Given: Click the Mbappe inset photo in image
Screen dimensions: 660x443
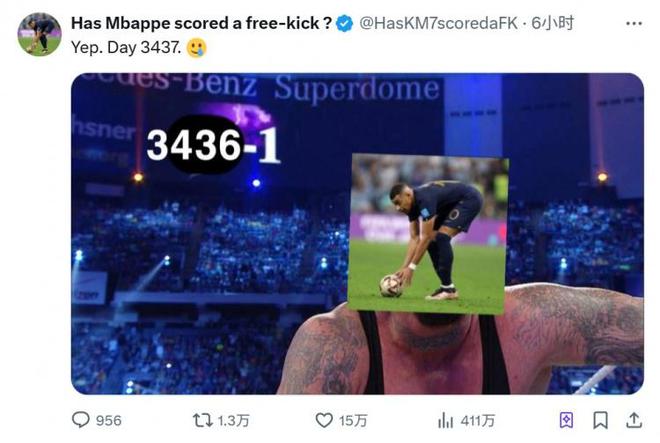Looking at the screenshot, I should click(x=428, y=234).
